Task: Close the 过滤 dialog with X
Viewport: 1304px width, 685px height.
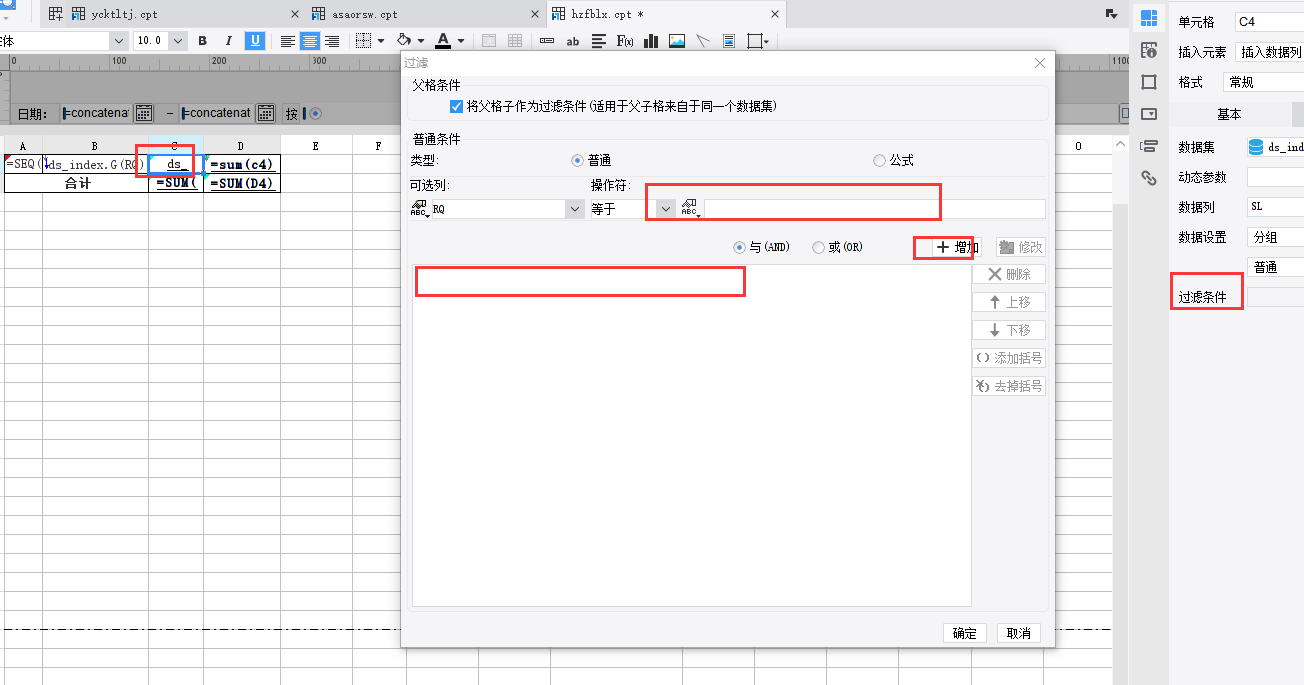Action: click(x=1040, y=63)
